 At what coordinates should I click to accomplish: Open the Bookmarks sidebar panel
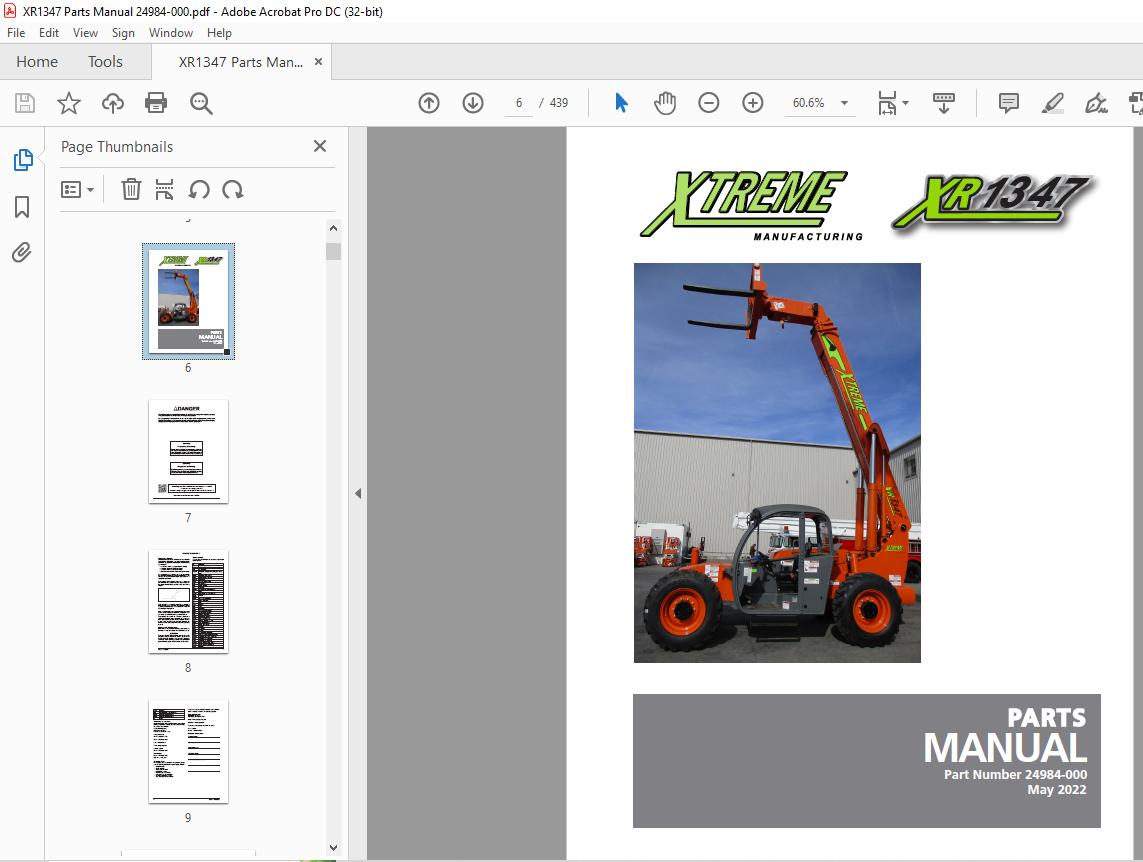point(22,207)
